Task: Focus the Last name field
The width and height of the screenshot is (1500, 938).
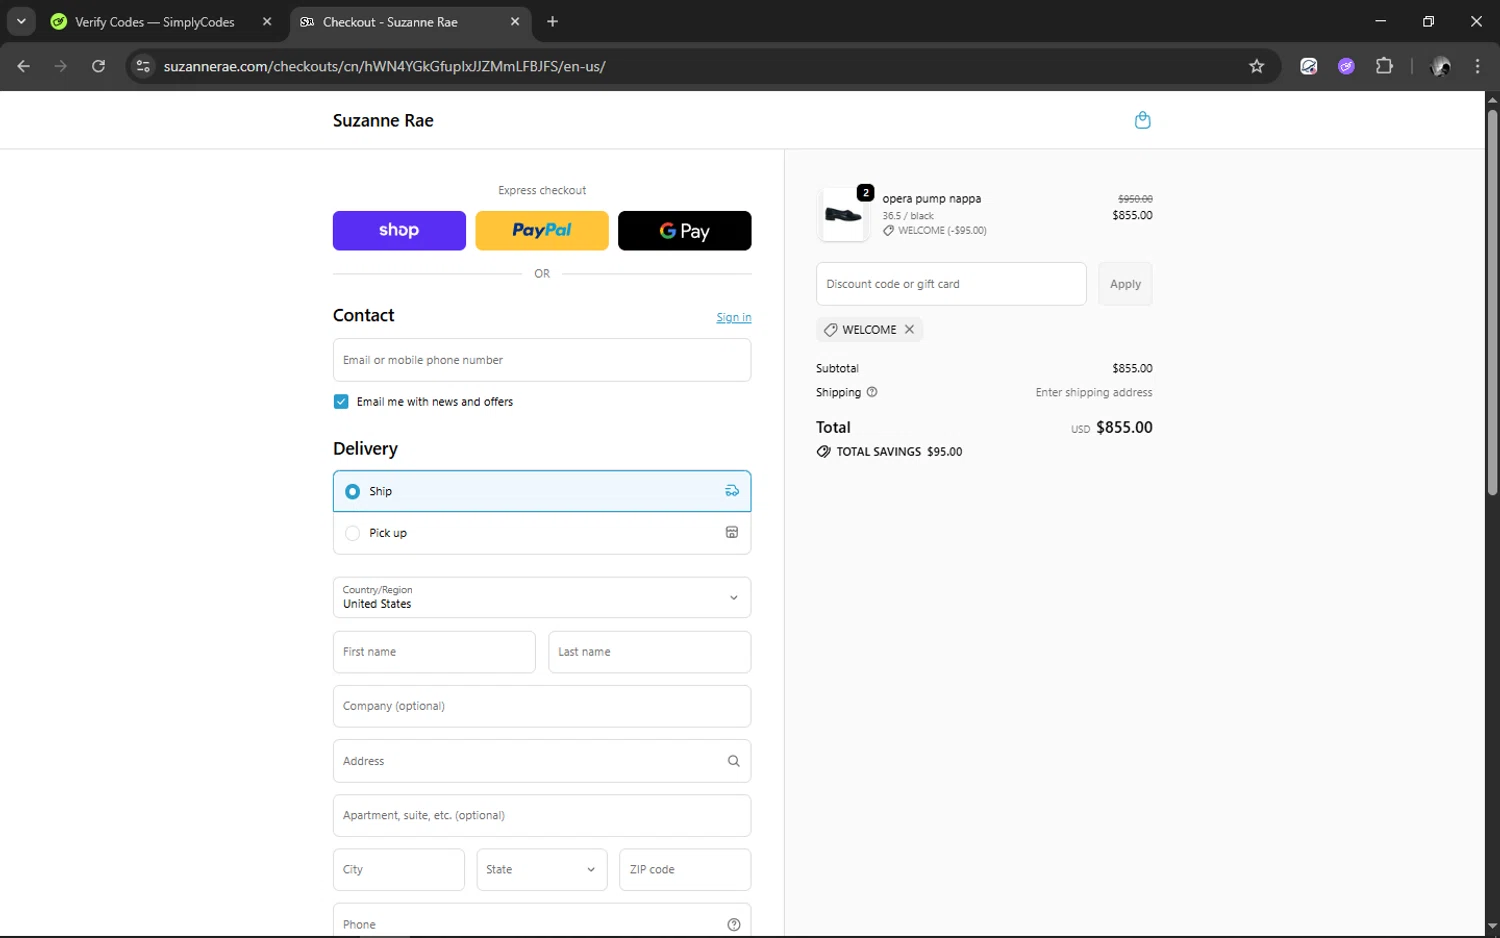Action: (650, 652)
